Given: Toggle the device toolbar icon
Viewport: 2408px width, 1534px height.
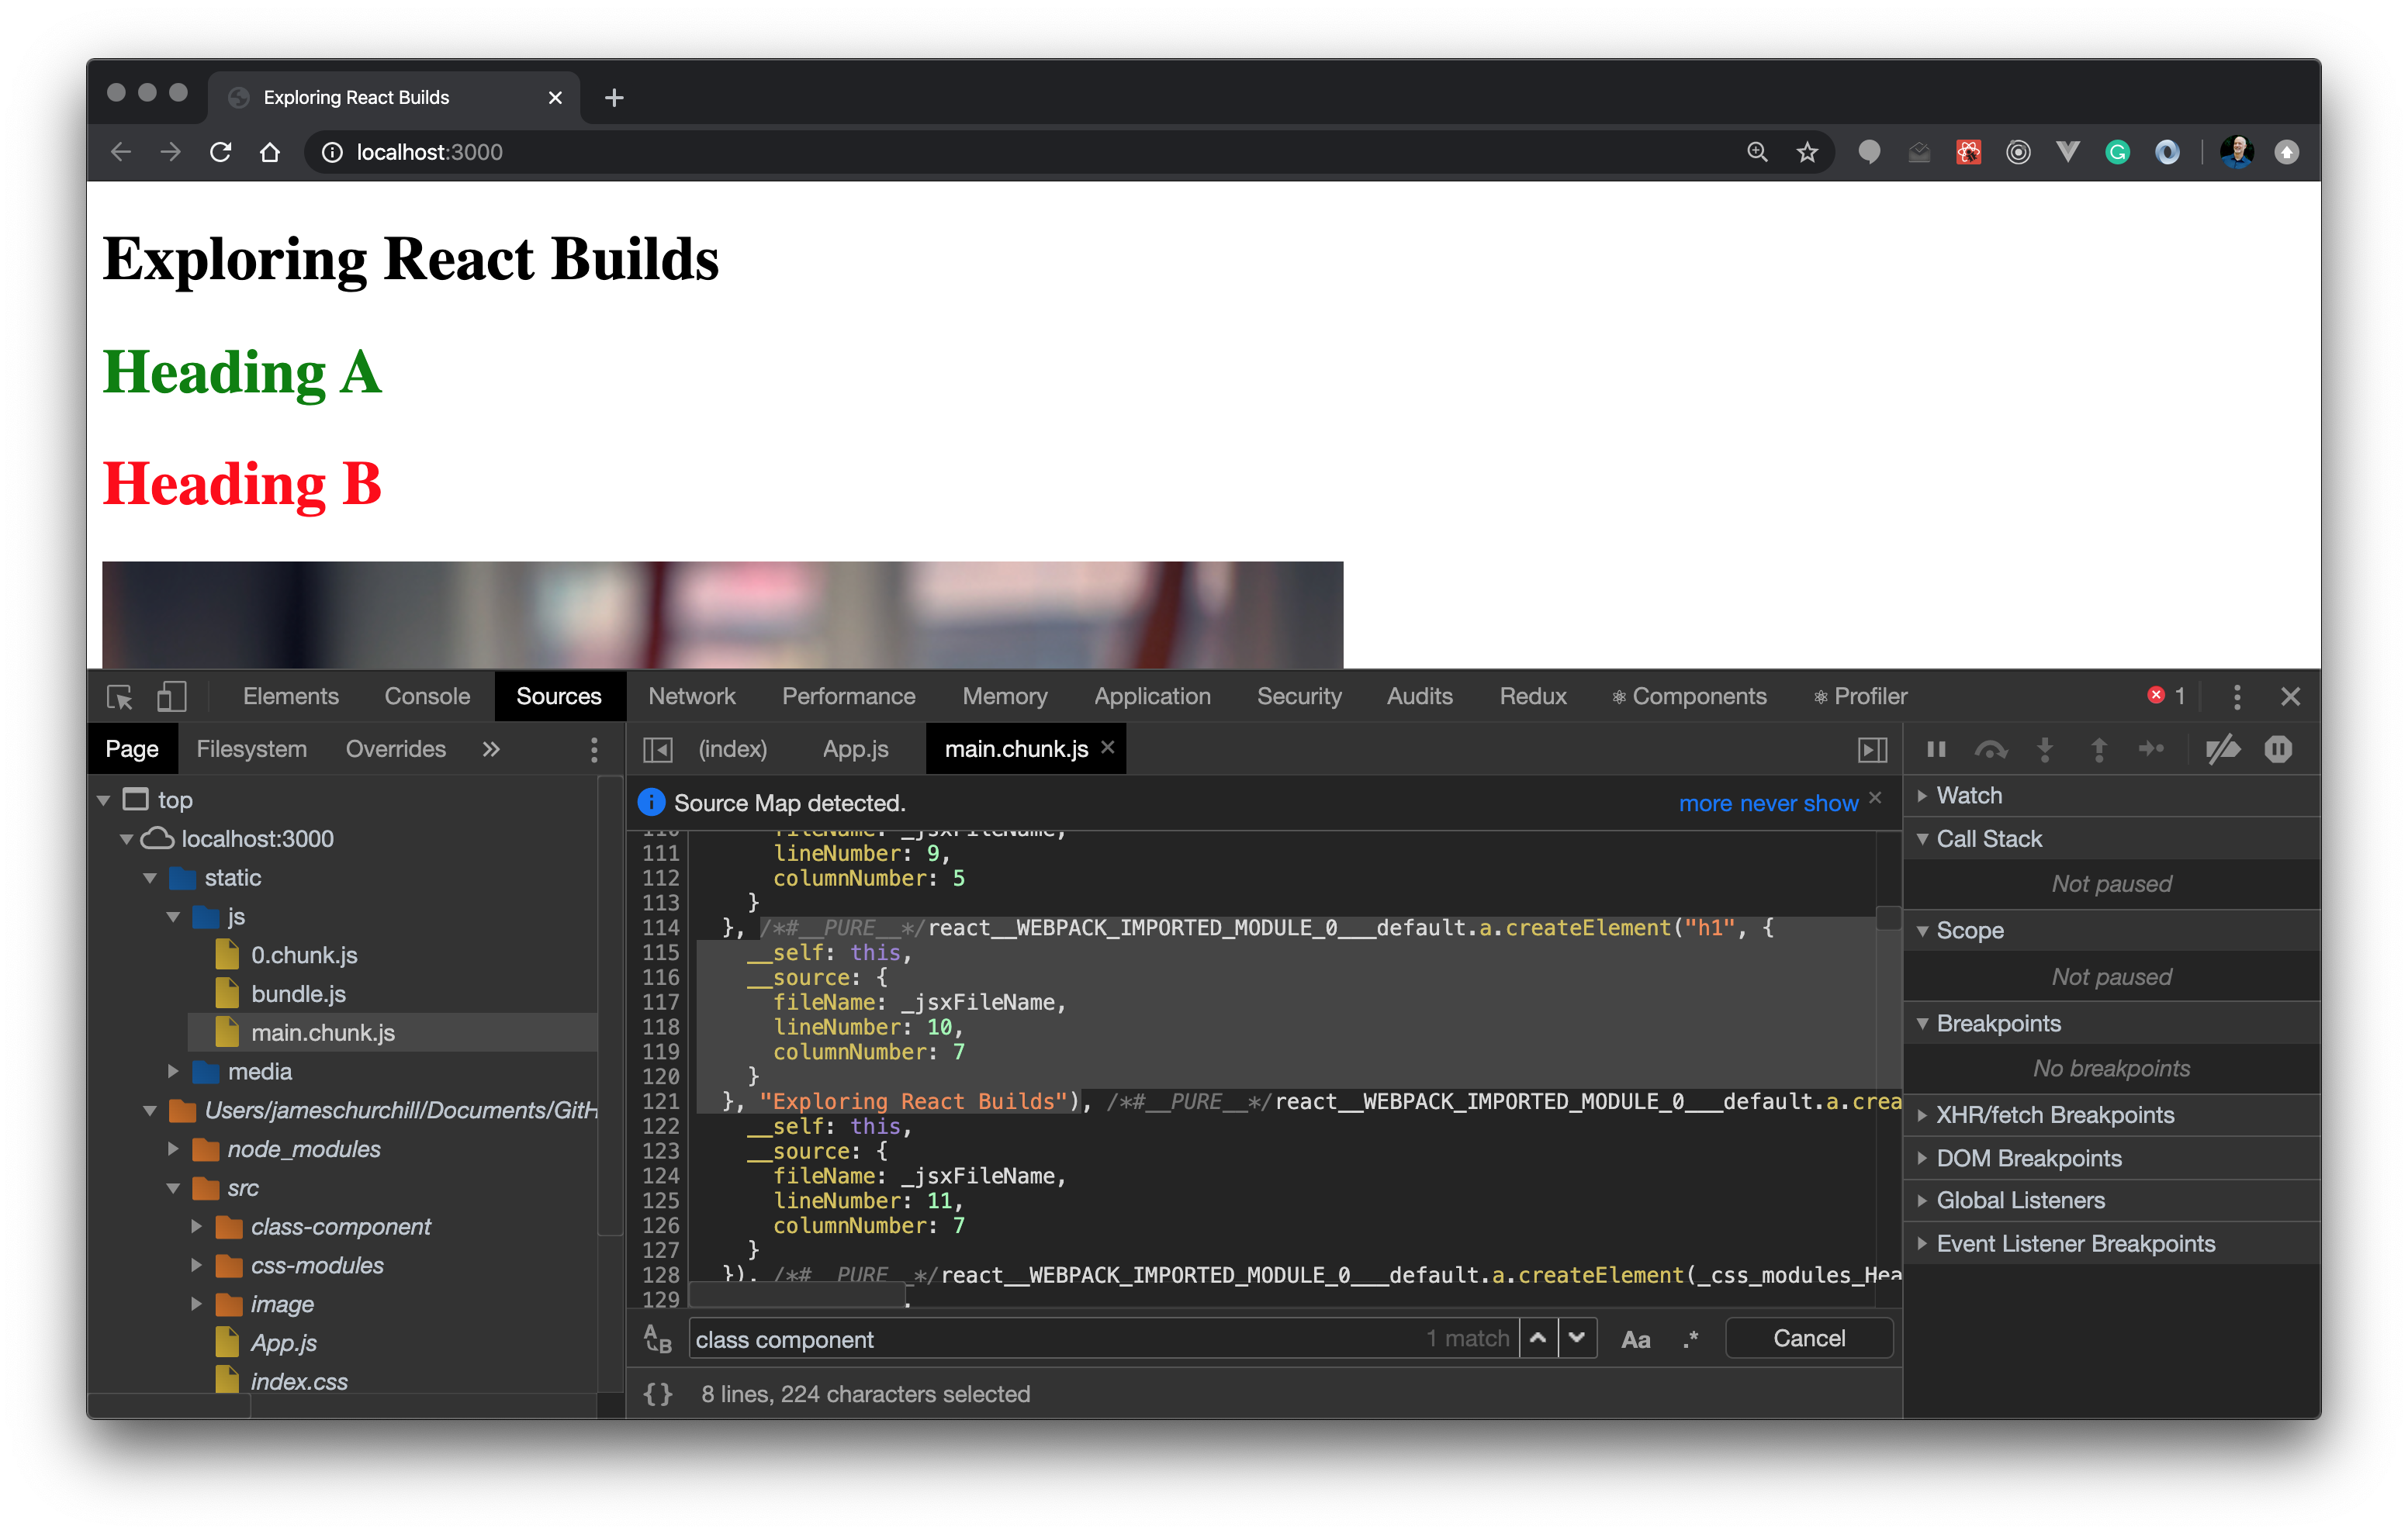Looking at the screenshot, I should point(171,697).
